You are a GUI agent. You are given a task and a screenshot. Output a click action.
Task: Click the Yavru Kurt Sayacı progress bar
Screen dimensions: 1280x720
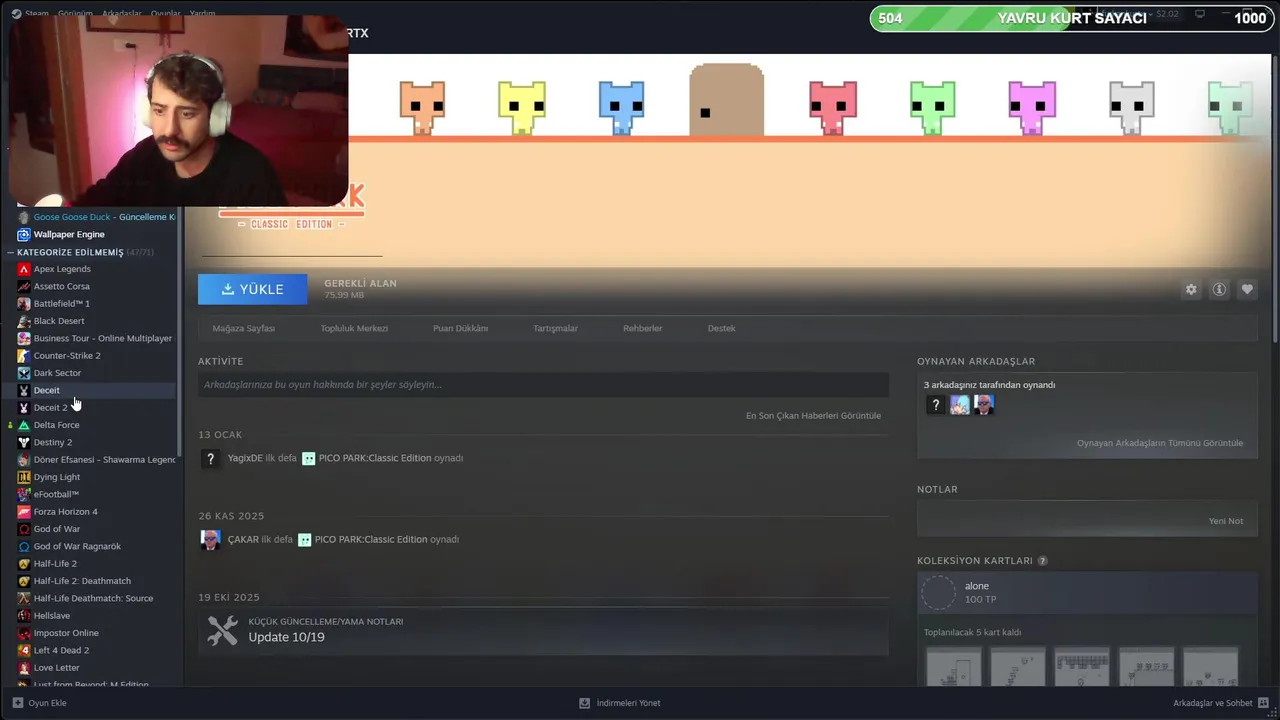pos(1070,18)
